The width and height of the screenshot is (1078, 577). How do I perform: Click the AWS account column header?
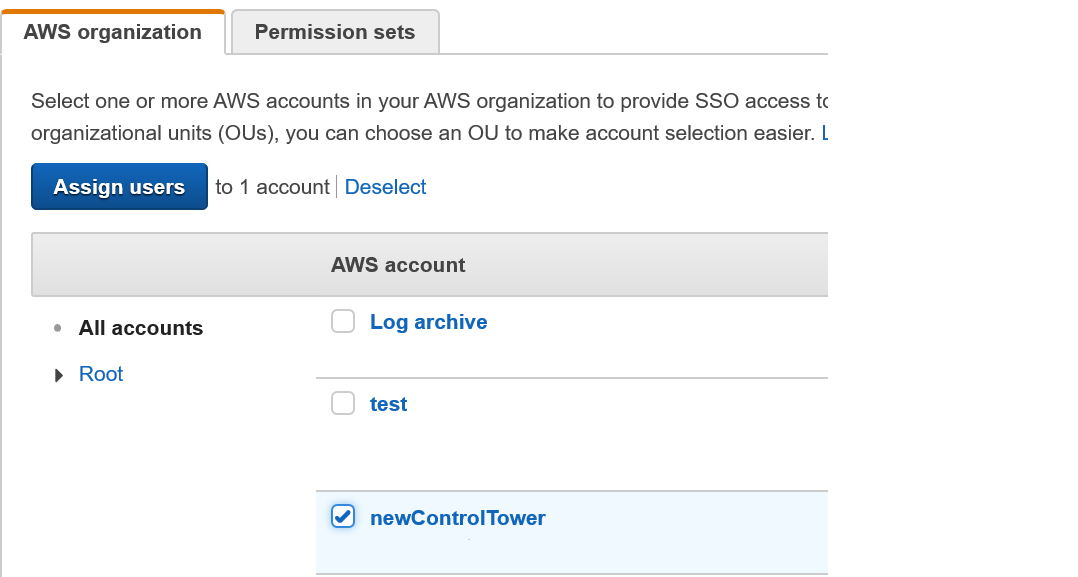[x=398, y=264]
